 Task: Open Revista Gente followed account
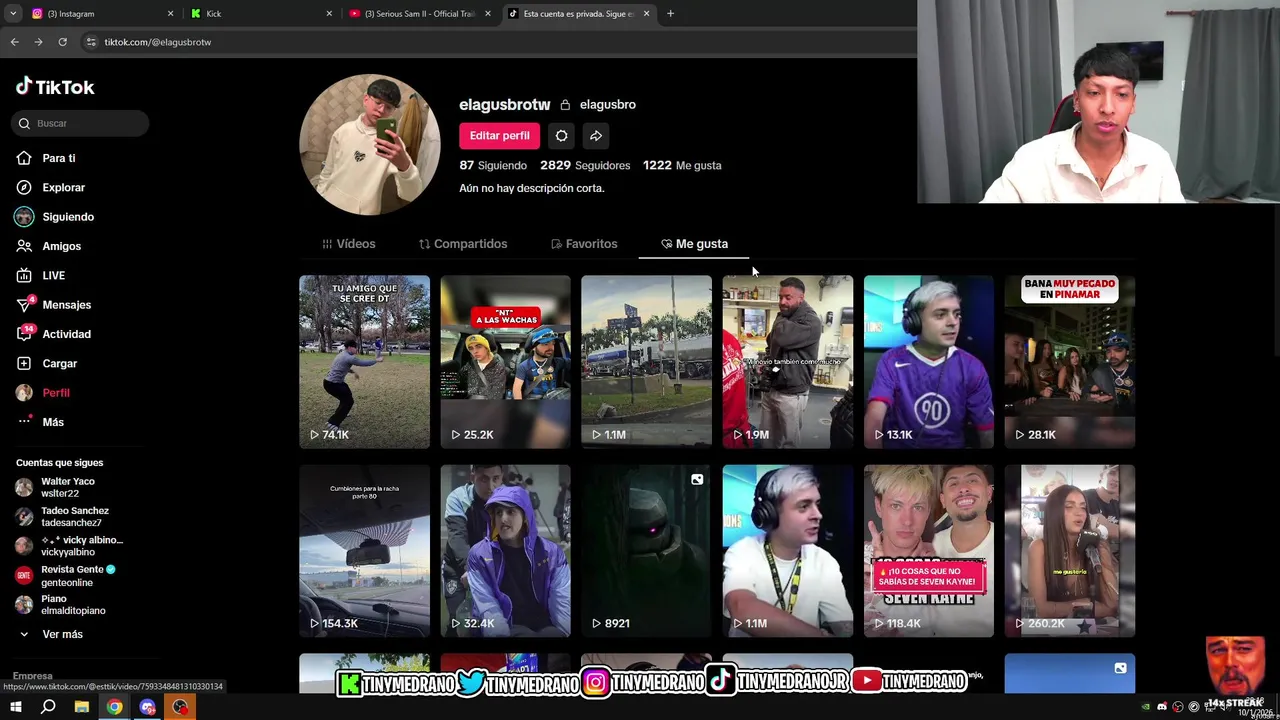coord(71,575)
